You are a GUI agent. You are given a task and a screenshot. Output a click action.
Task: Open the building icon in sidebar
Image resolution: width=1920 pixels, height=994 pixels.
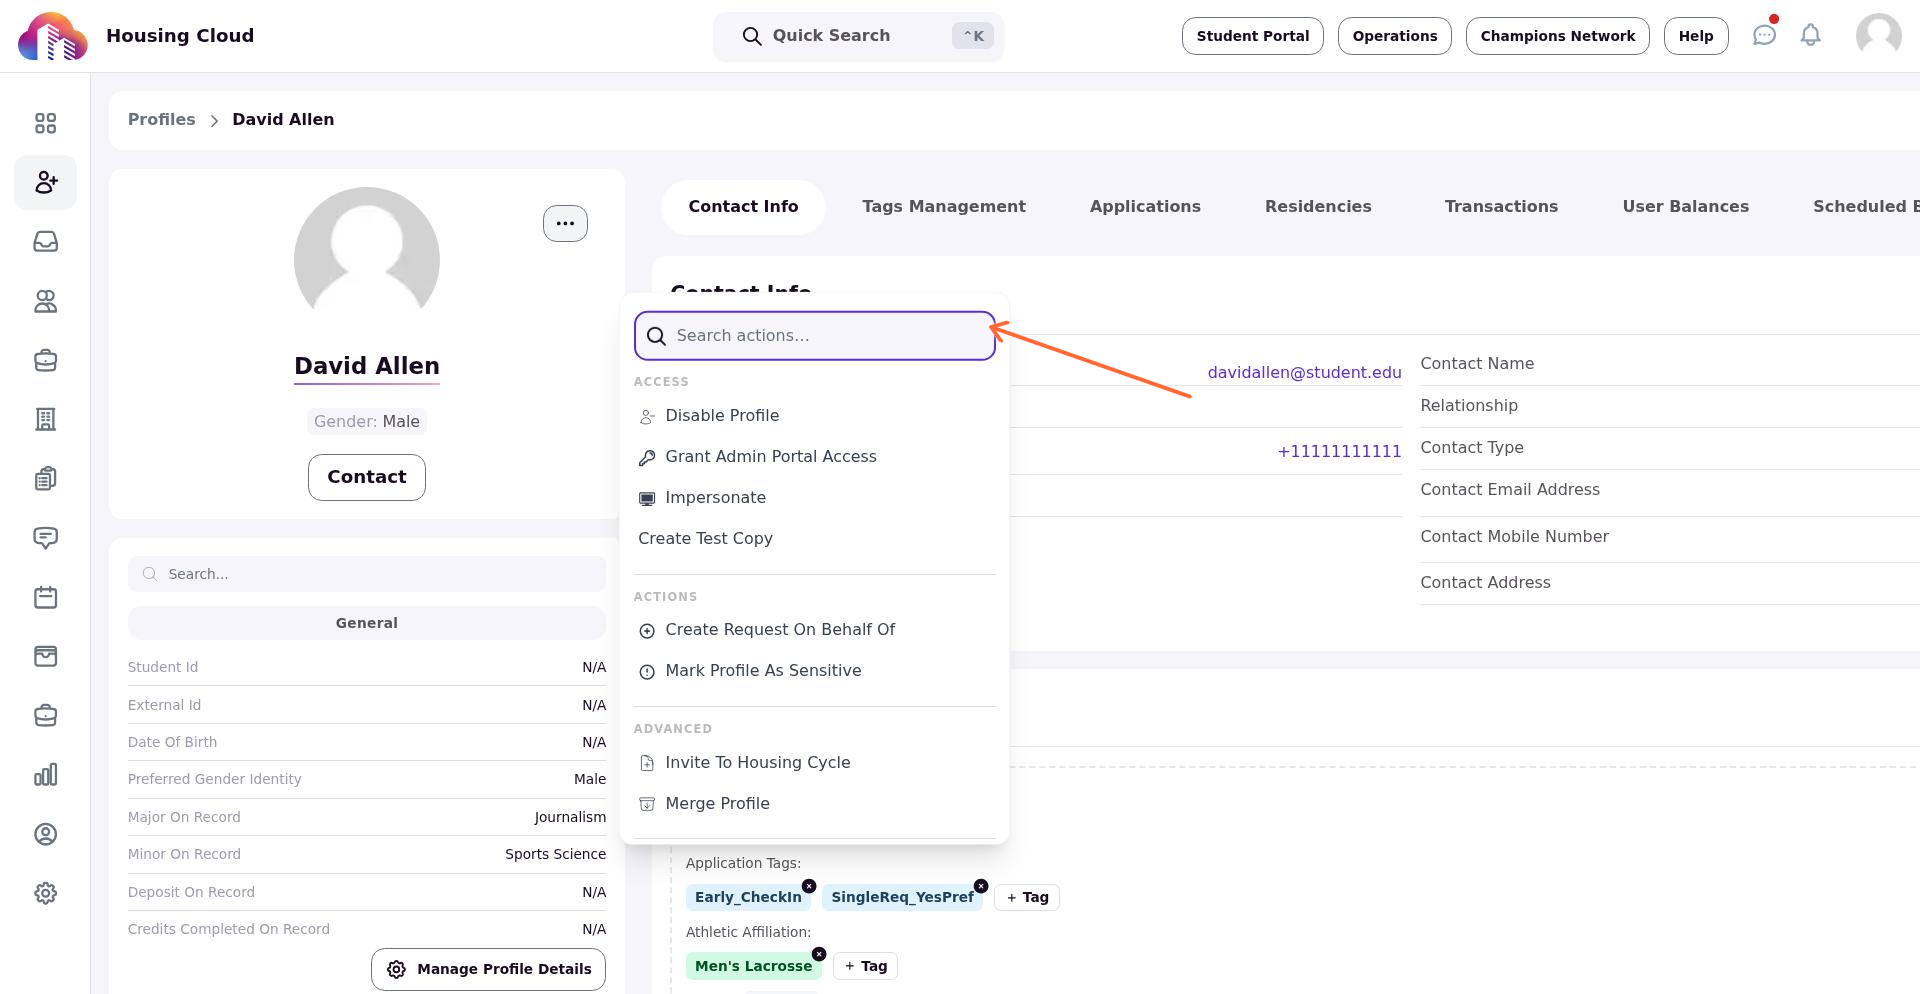45,419
